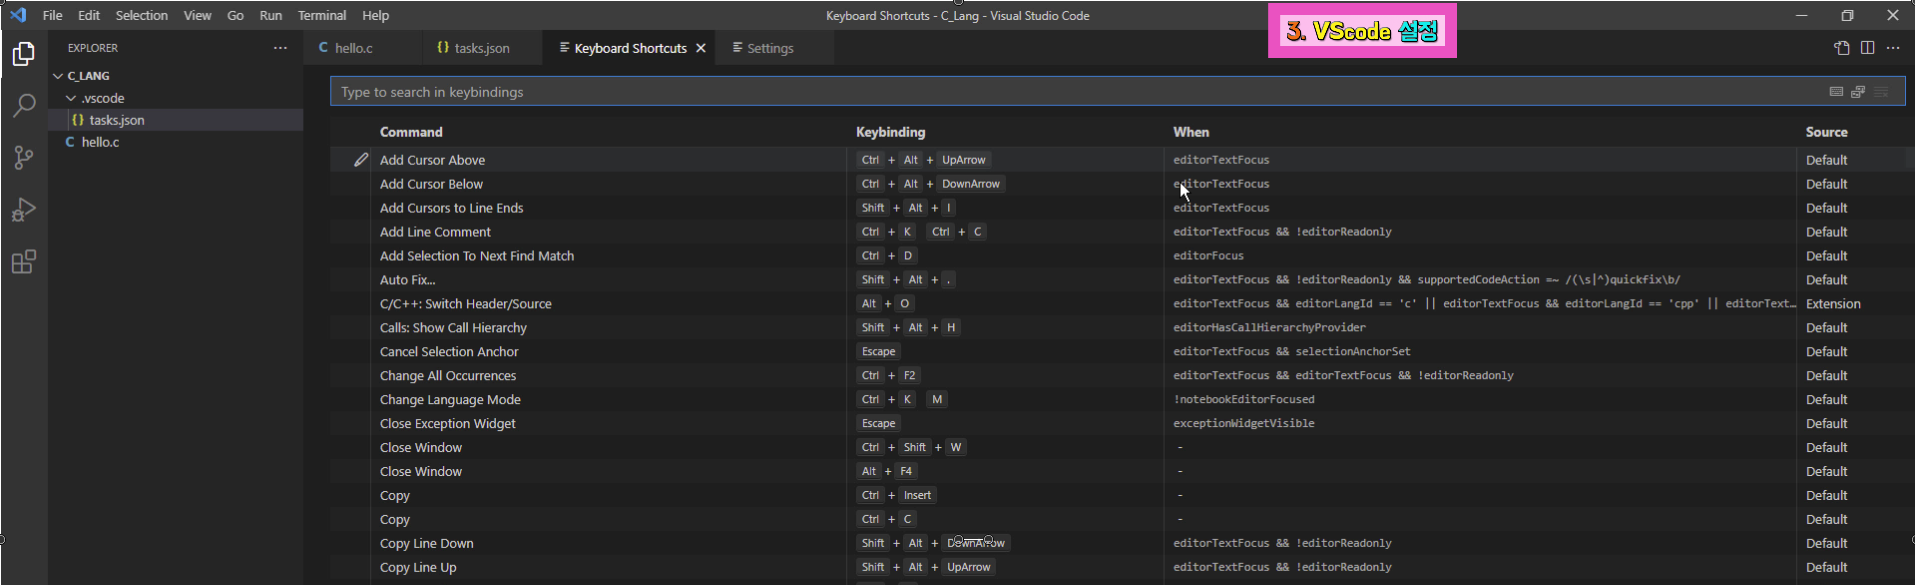Open the View menu
The image size is (1915, 585).
pyautogui.click(x=197, y=15)
